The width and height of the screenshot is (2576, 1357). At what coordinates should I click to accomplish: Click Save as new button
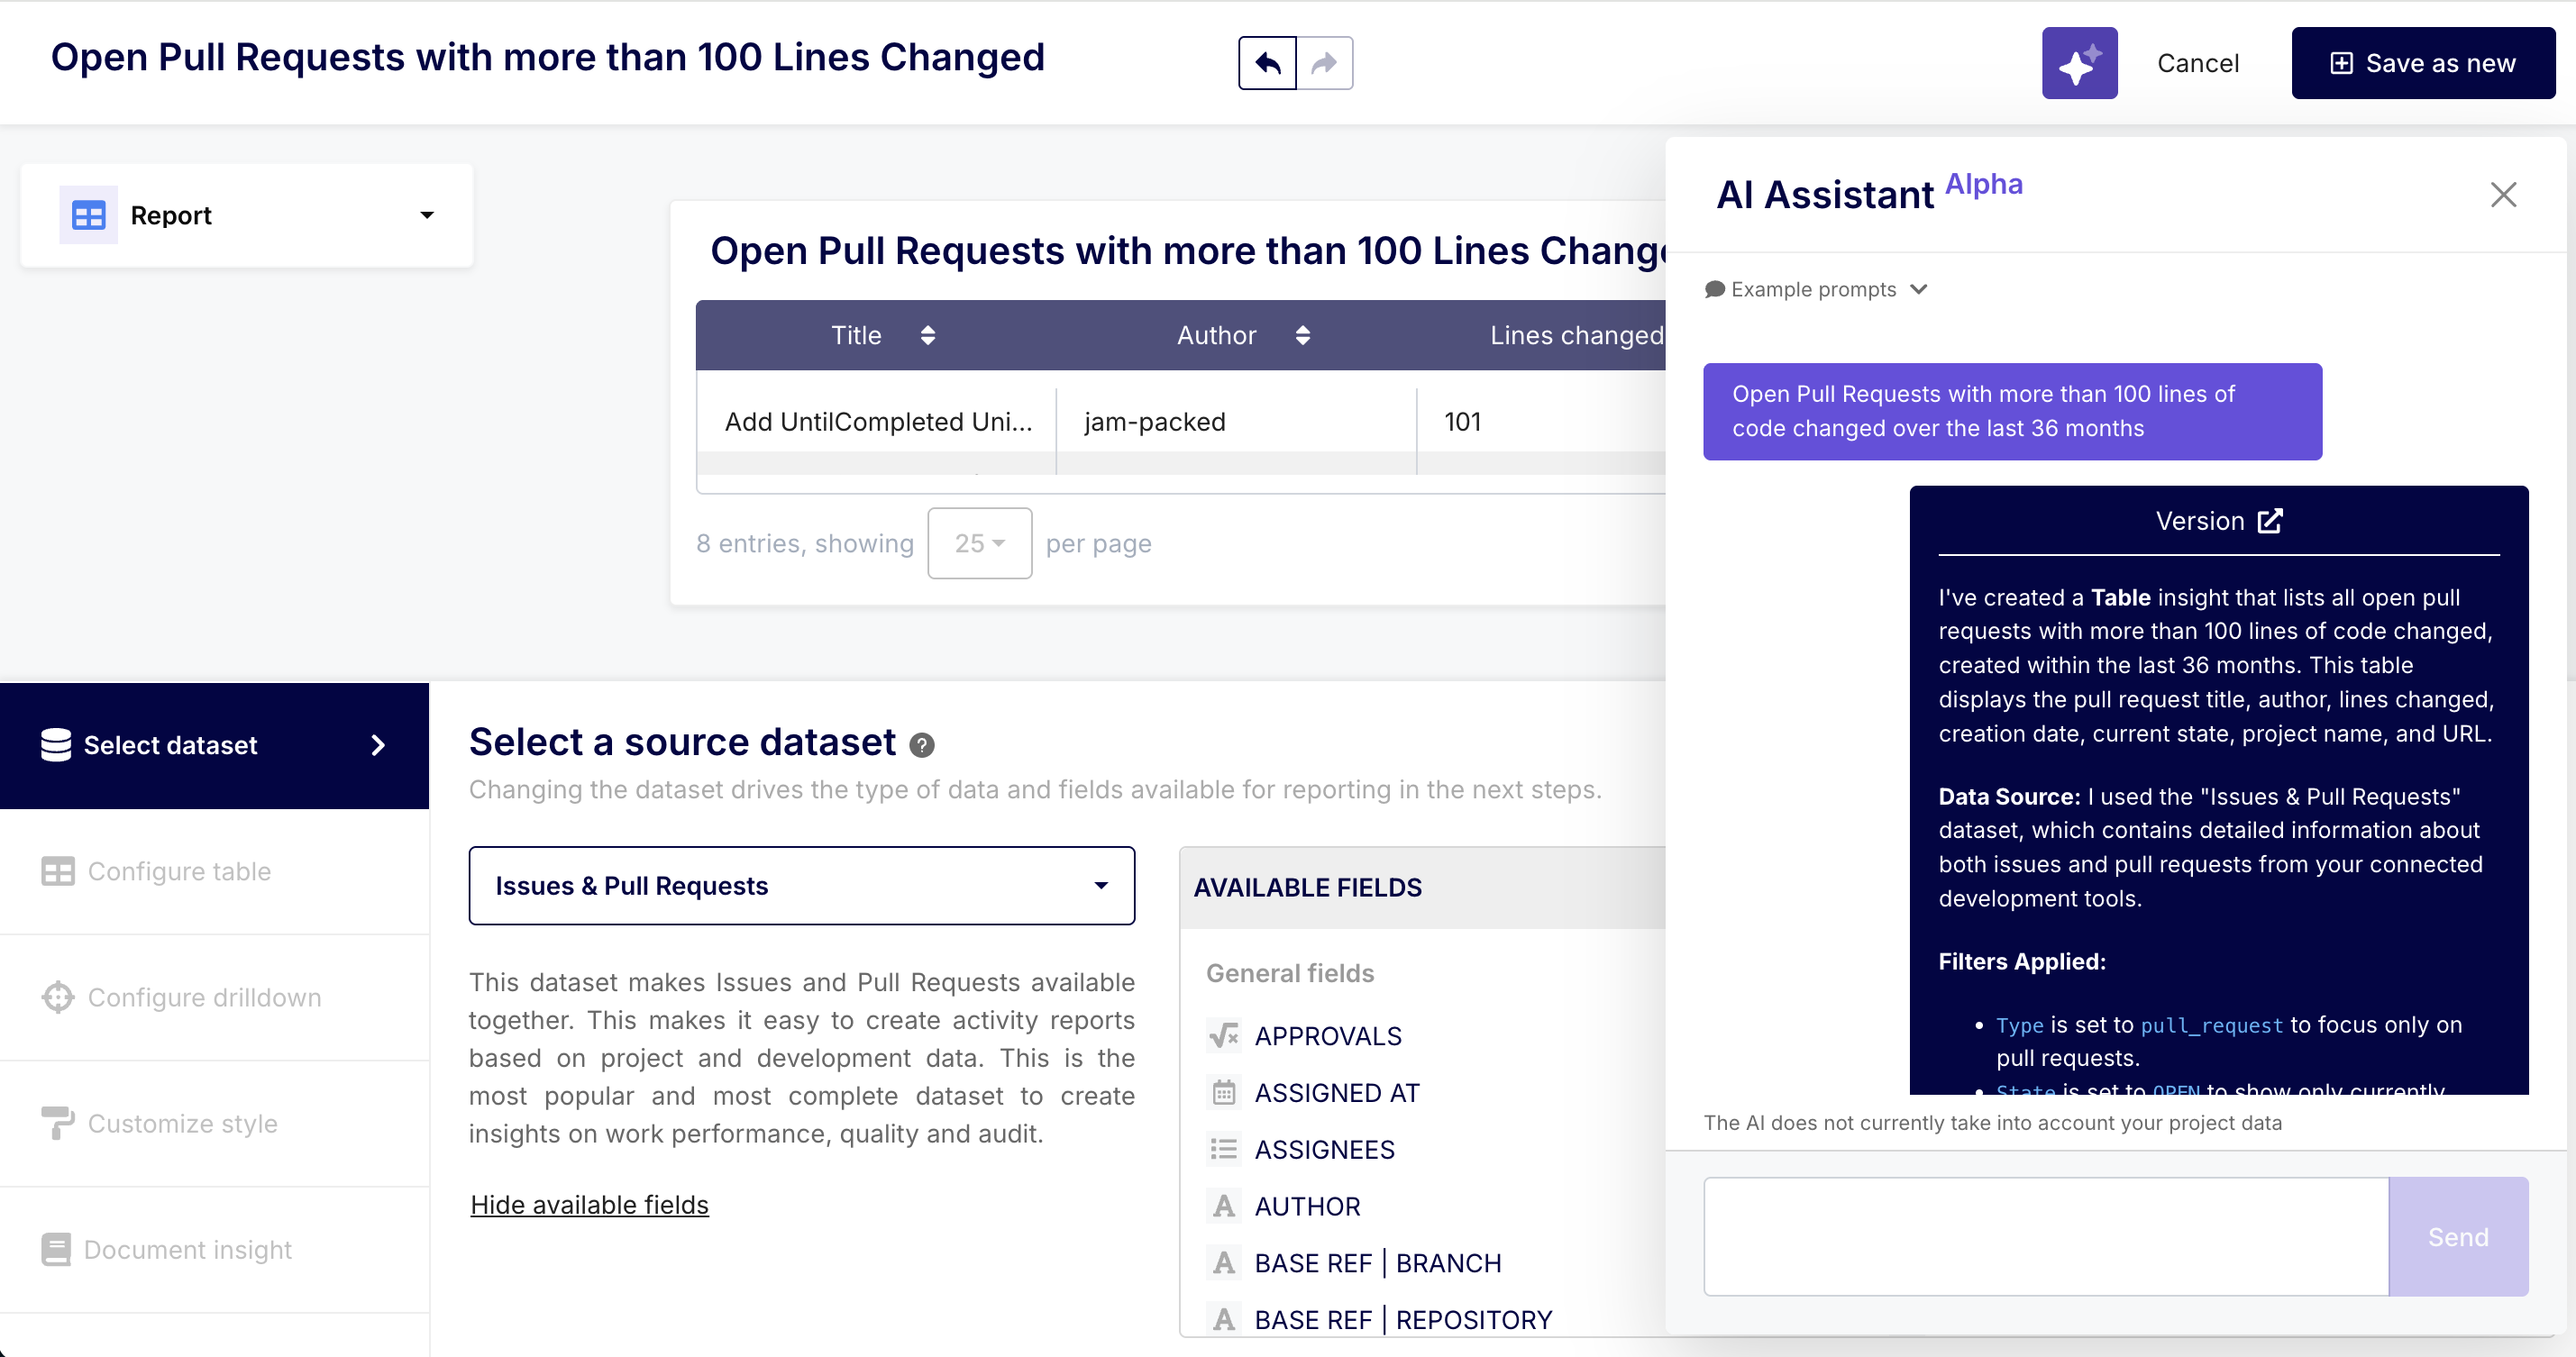[x=2422, y=63]
